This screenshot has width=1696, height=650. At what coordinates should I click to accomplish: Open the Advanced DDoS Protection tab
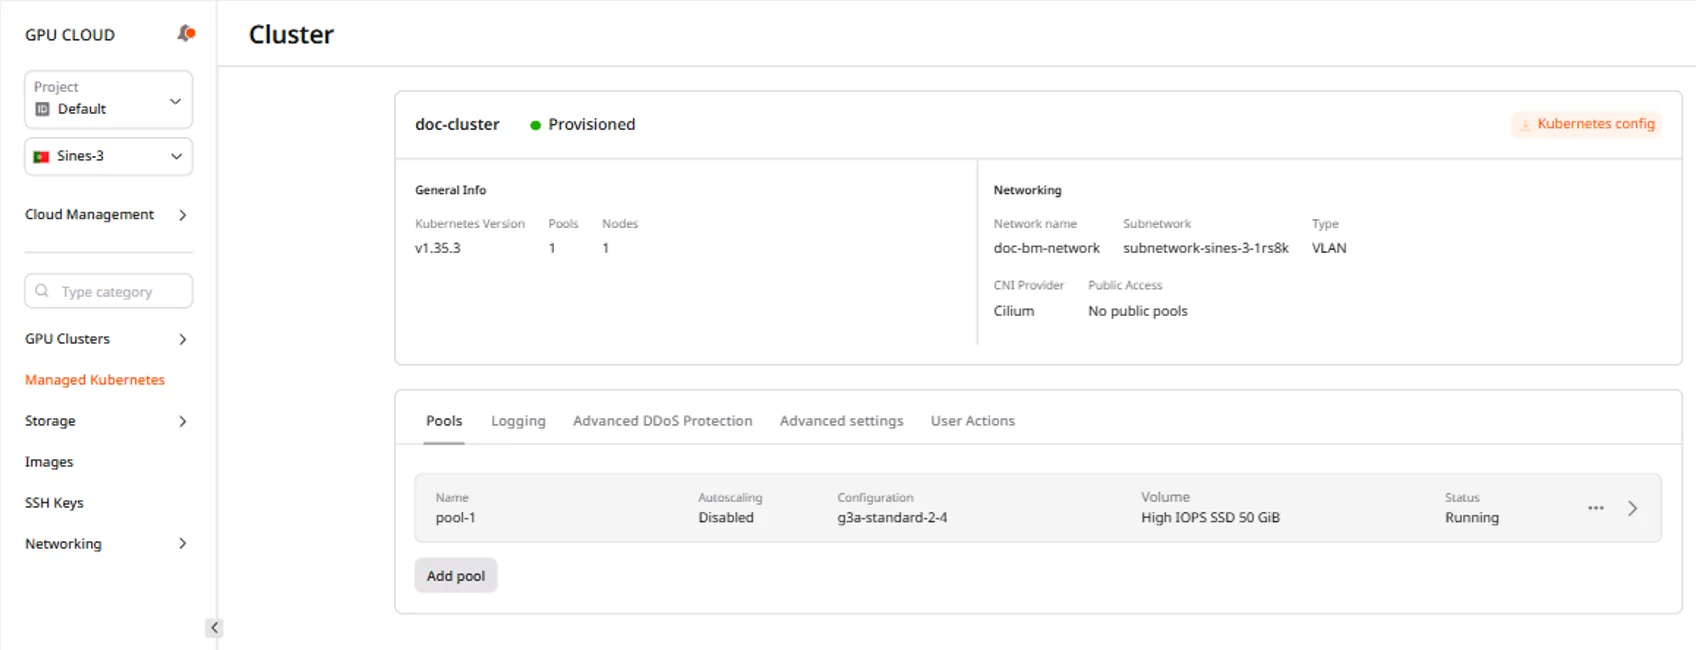coord(662,421)
